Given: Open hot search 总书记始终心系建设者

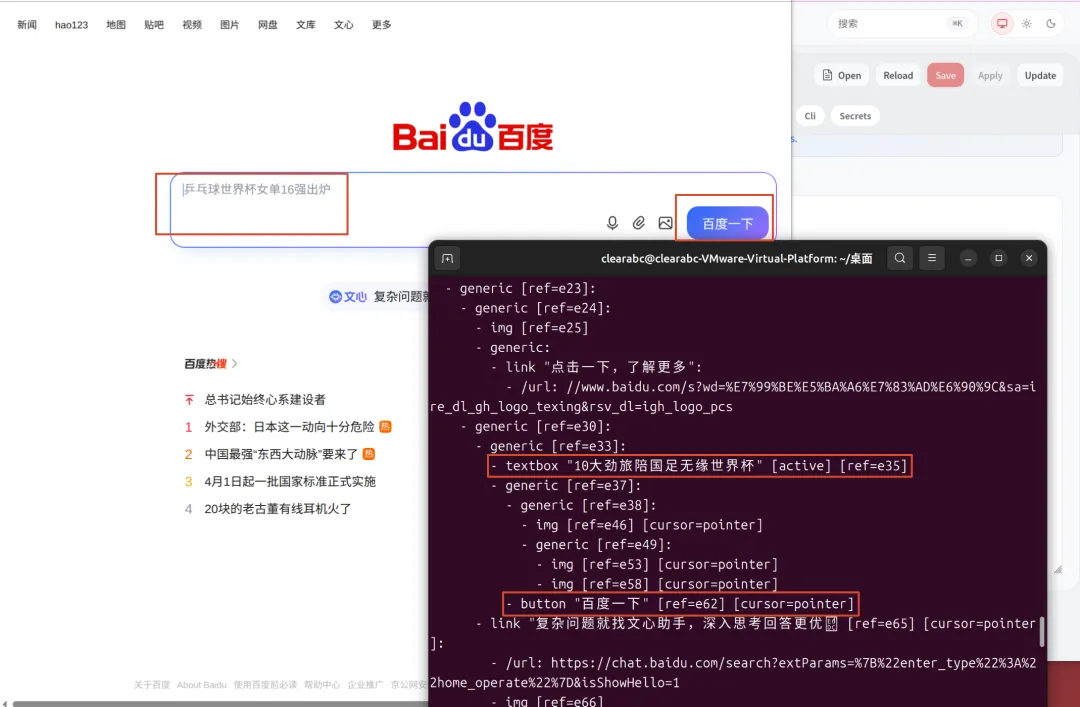Looking at the screenshot, I should pos(264,400).
